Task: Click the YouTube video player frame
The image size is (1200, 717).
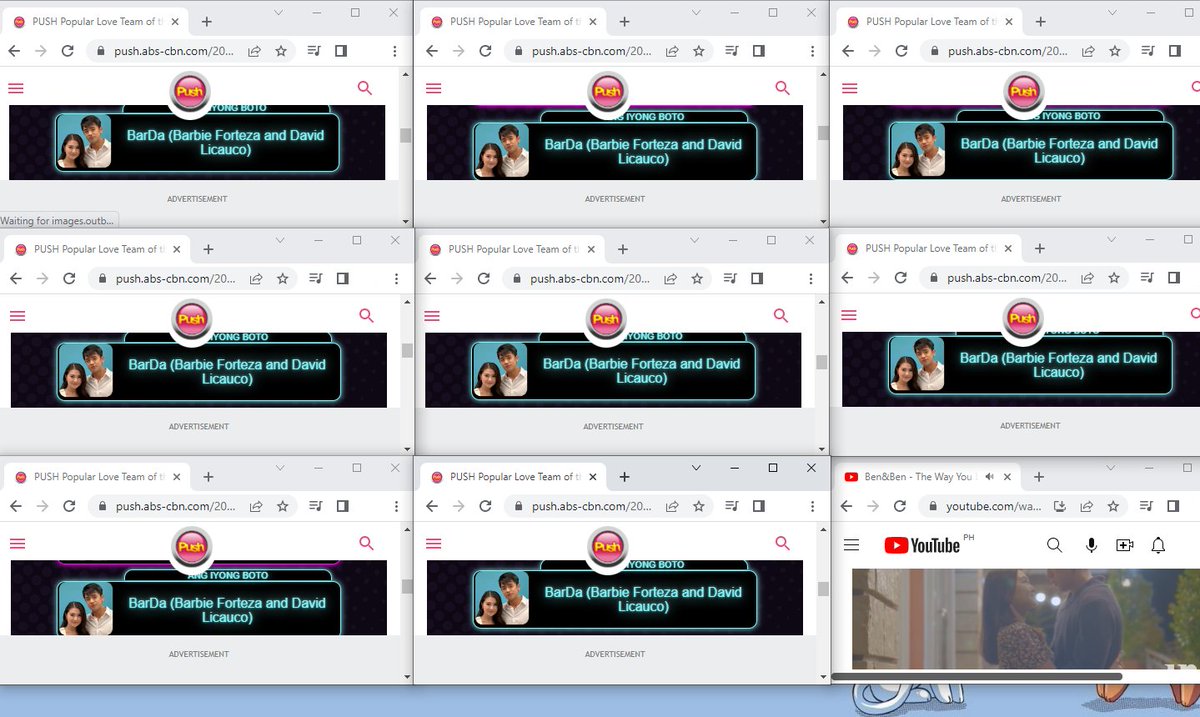Action: coord(1025,619)
